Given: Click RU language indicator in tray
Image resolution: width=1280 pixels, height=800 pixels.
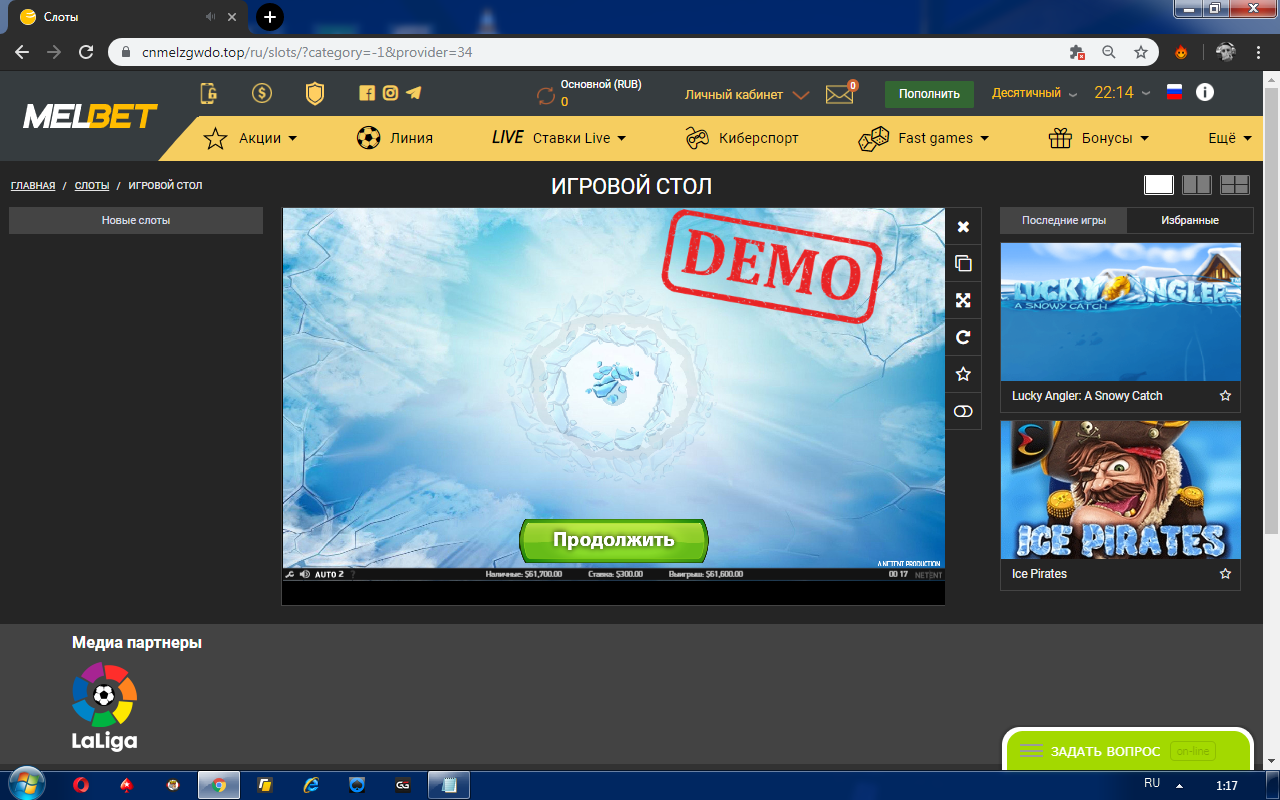Looking at the screenshot, I should [x=1152, y=783].
